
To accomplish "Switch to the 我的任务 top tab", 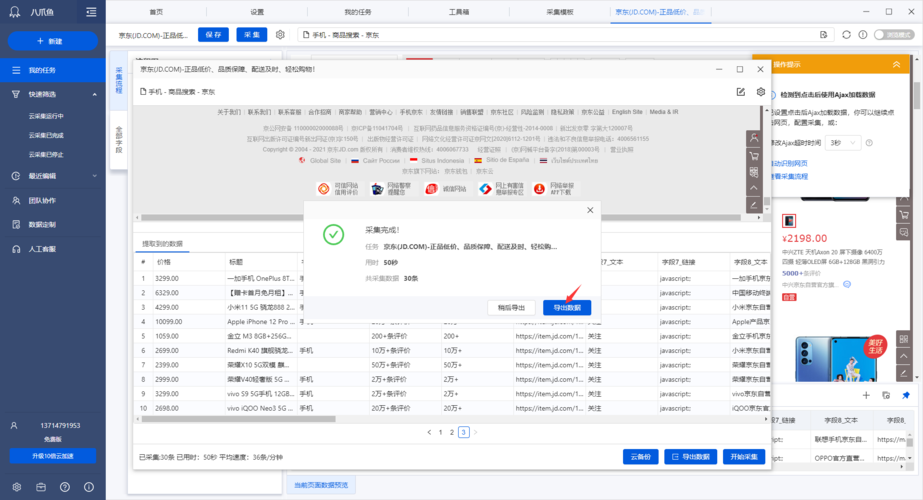I will coord(358,12).
